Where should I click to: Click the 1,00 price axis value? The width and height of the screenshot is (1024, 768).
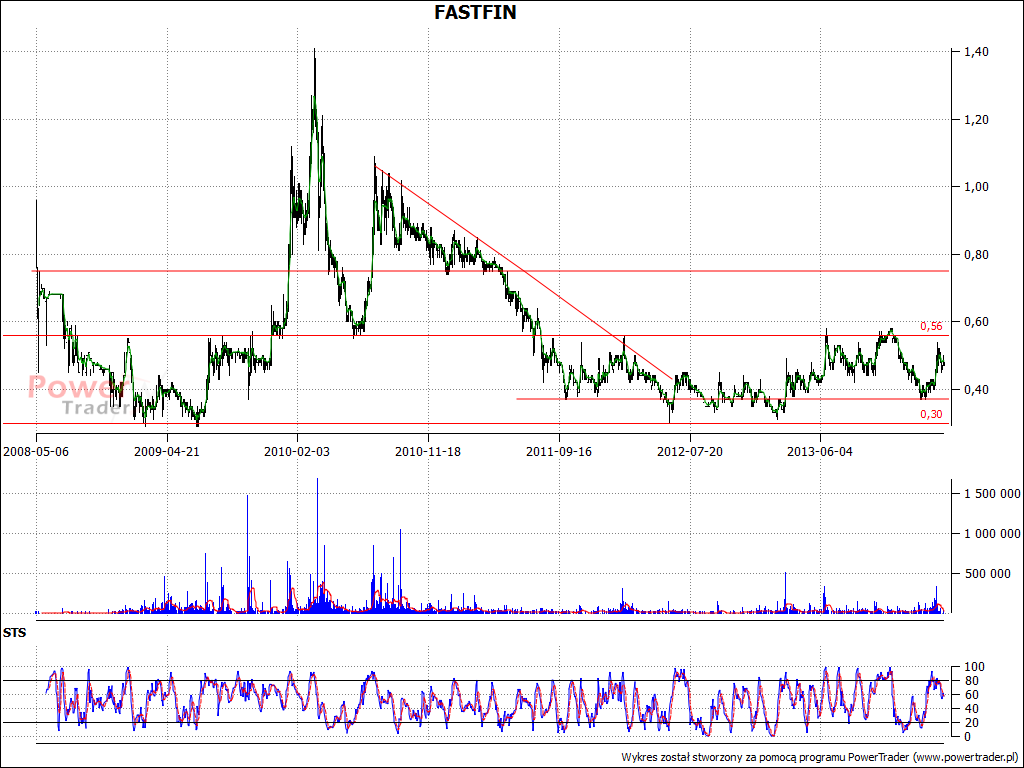976,187
